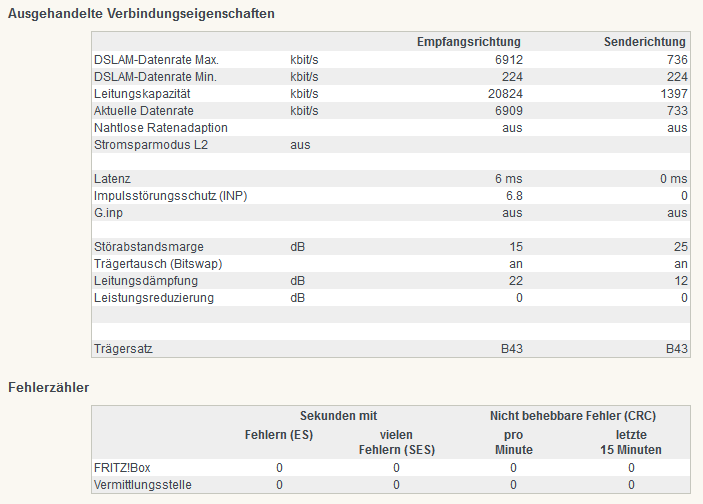Viewport: 703px width, 504px height.
Task: Select the Vermittlungsstelle row label
Action: click(x=143, y=485)
